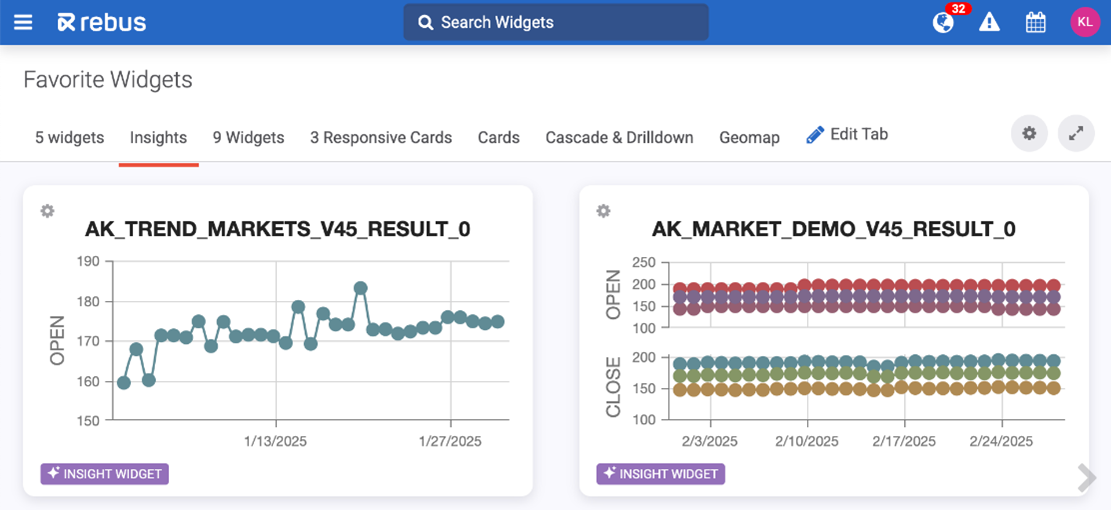Click the Rebus logo
This screenshot has width=1111, height=510.
click(102, 22)
